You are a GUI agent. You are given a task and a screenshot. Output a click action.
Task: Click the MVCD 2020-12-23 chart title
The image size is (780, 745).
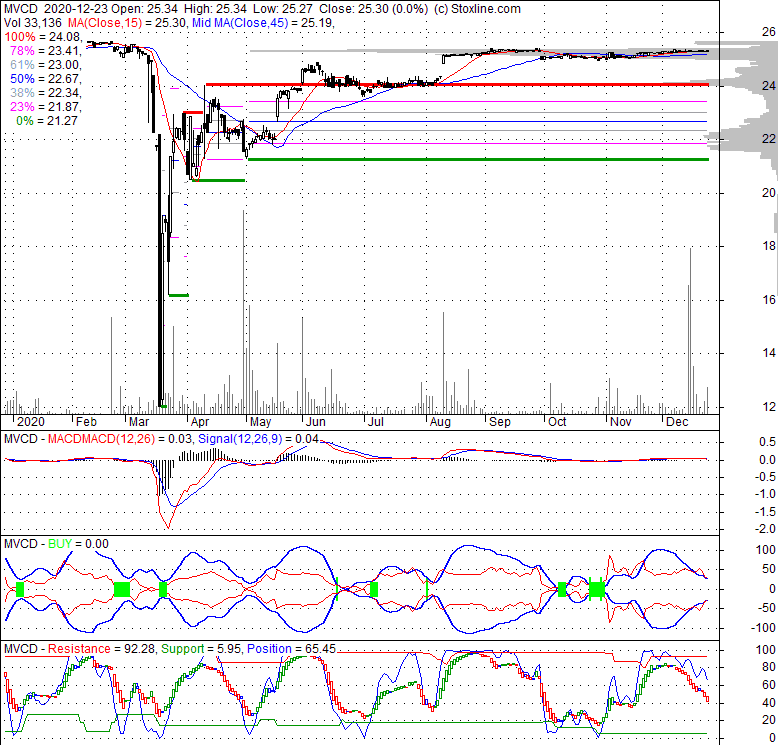[x=56, y=9]
